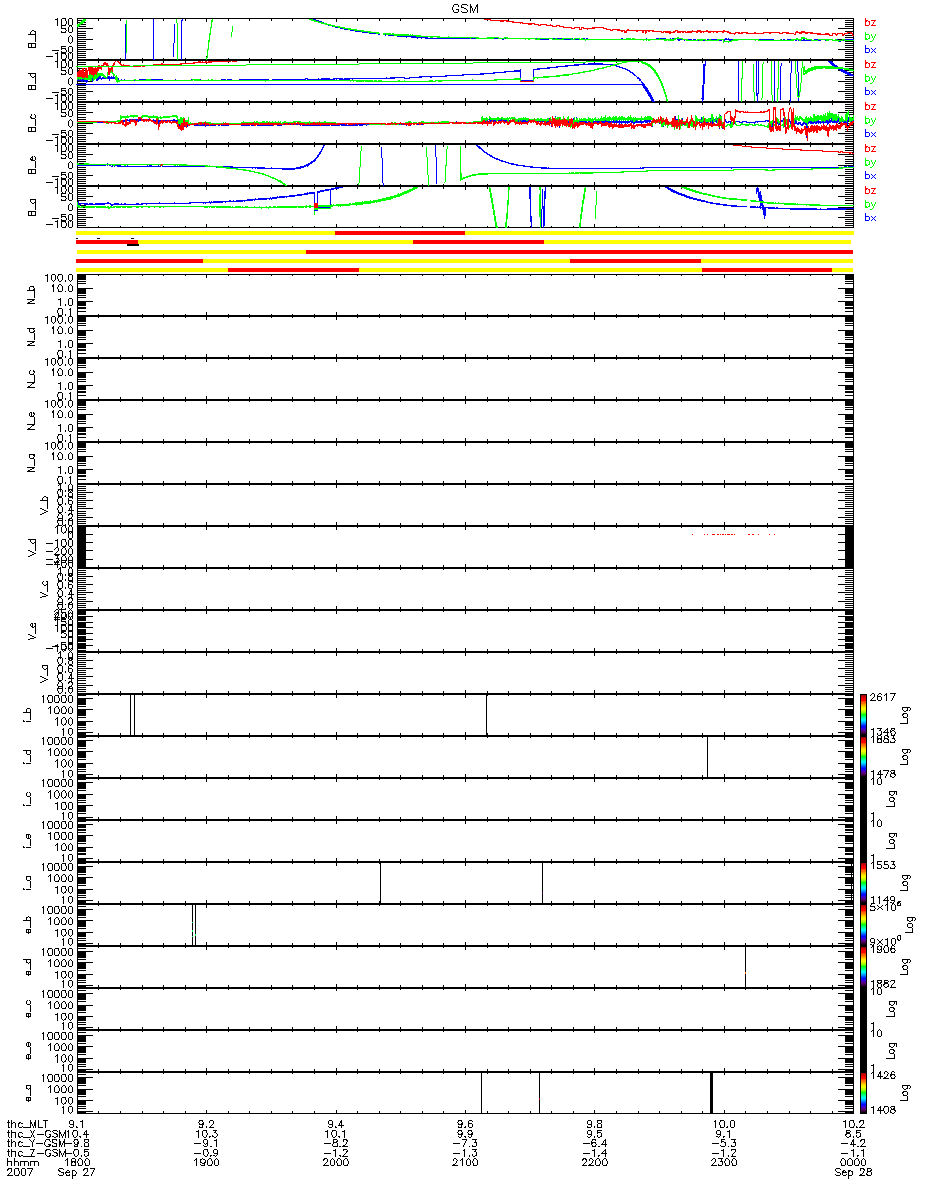The image size is (930, 1200).
Task: Select the V_d velocity panel label
Action: 30,546
